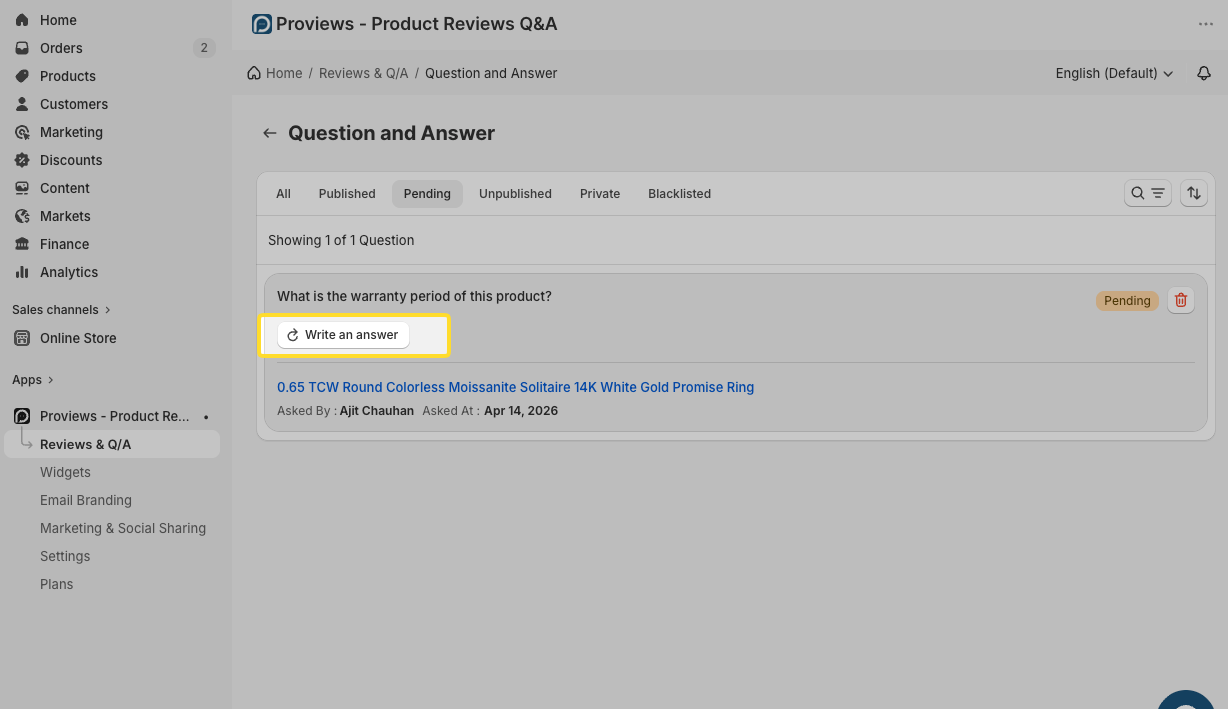Image resolution: width=1228 pixels, height=709 pixels.
Task: Open the Private tab
Action: click(x=600, y=194)
